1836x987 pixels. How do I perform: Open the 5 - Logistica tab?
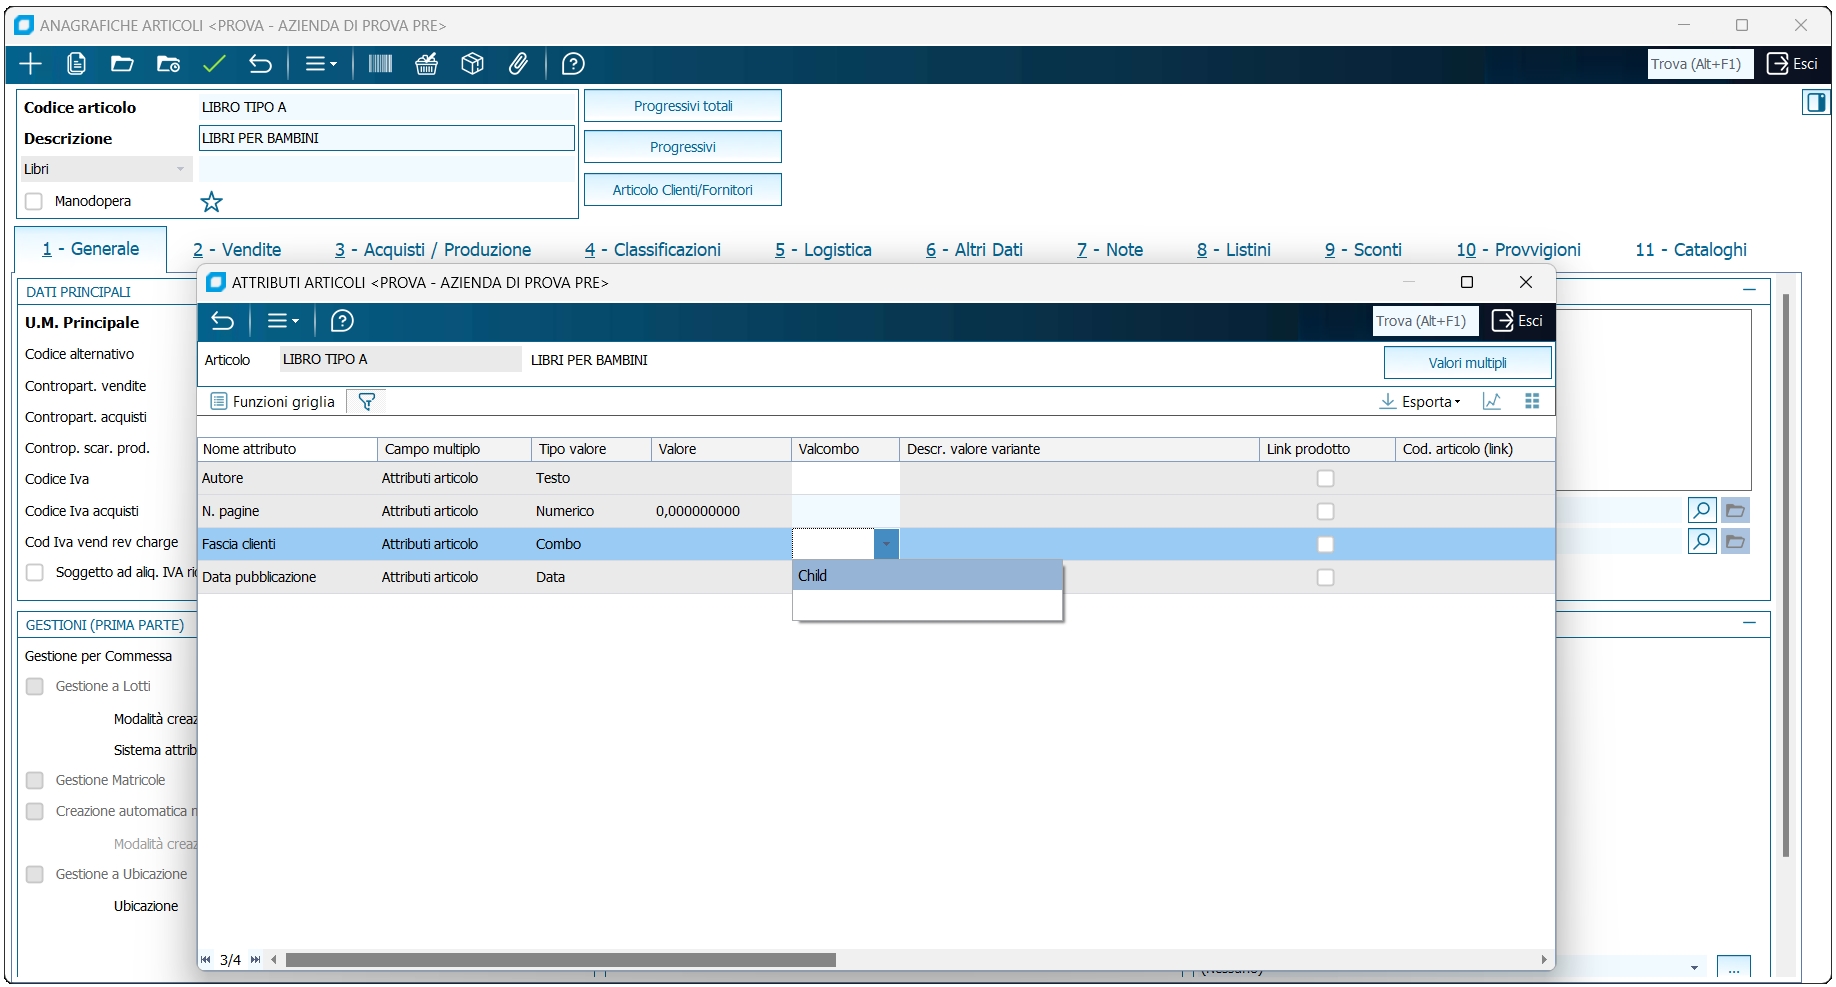tap(823, 250)
